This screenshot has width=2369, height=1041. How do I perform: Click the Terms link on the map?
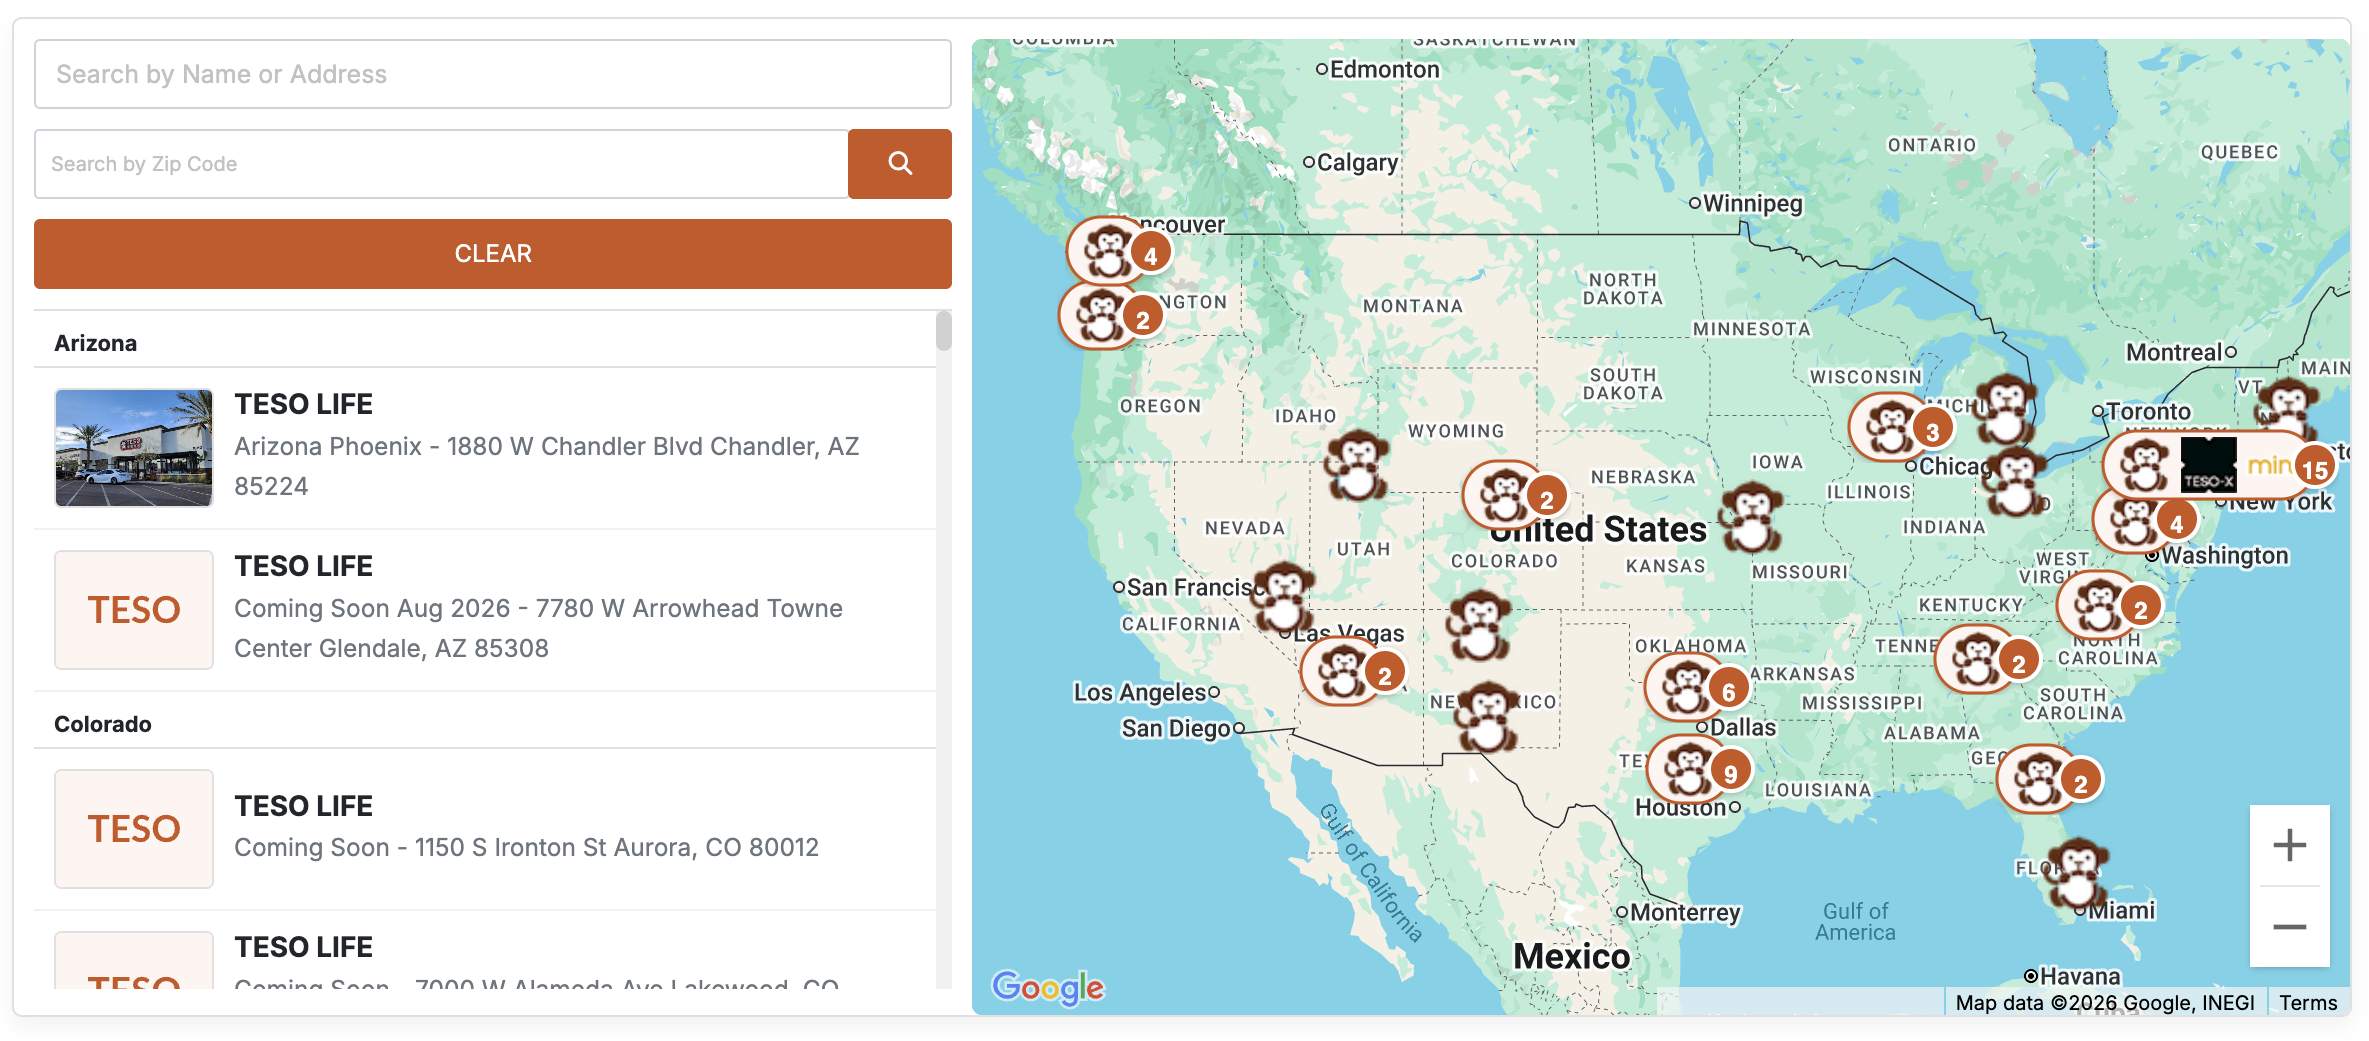(2307, 1003)
